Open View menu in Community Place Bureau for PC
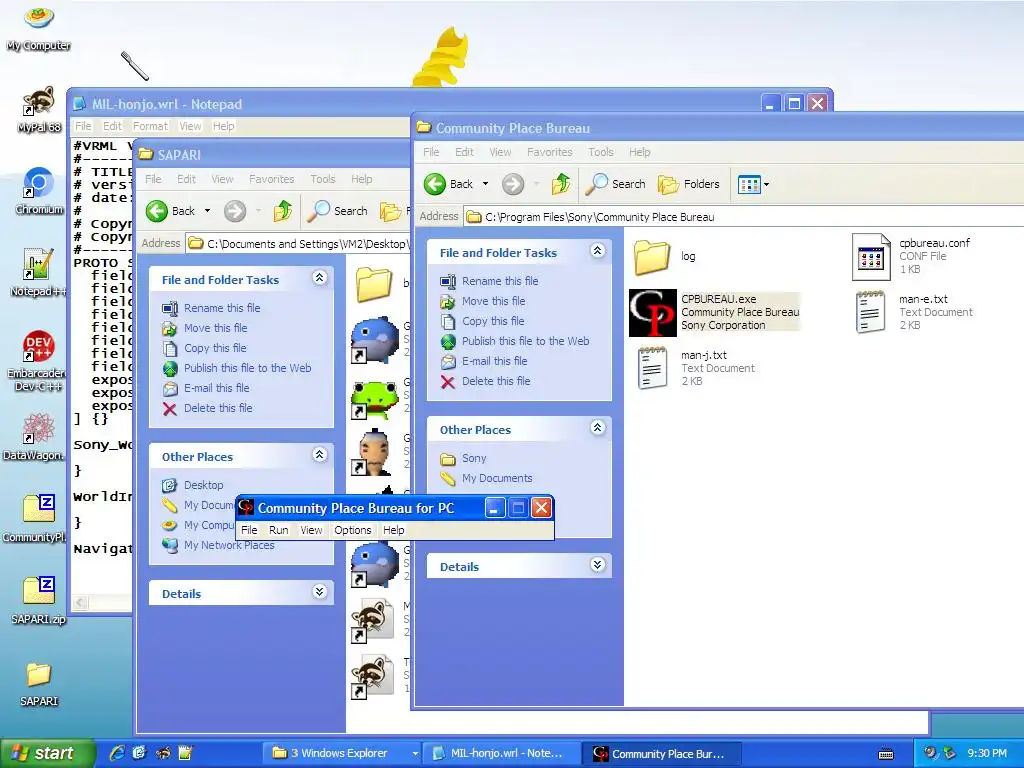The image size is (1024, 768). (x=311, y=530)
